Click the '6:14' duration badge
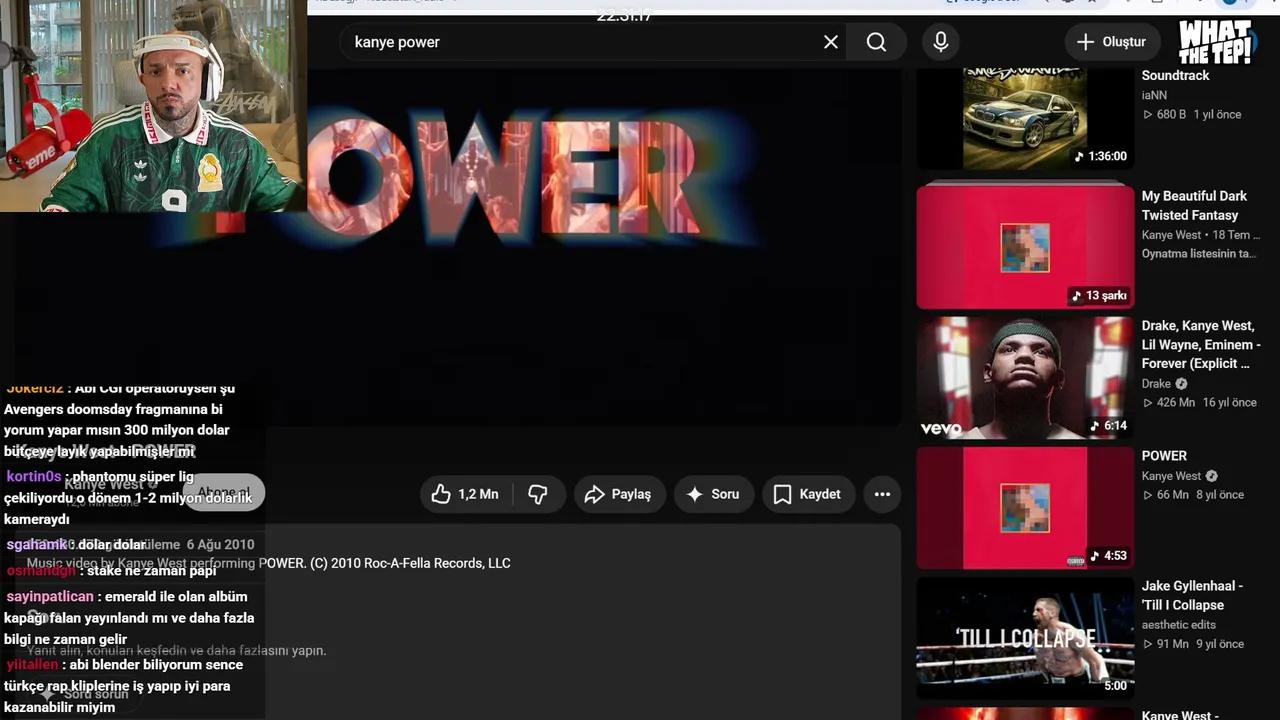 [1109, 426]
